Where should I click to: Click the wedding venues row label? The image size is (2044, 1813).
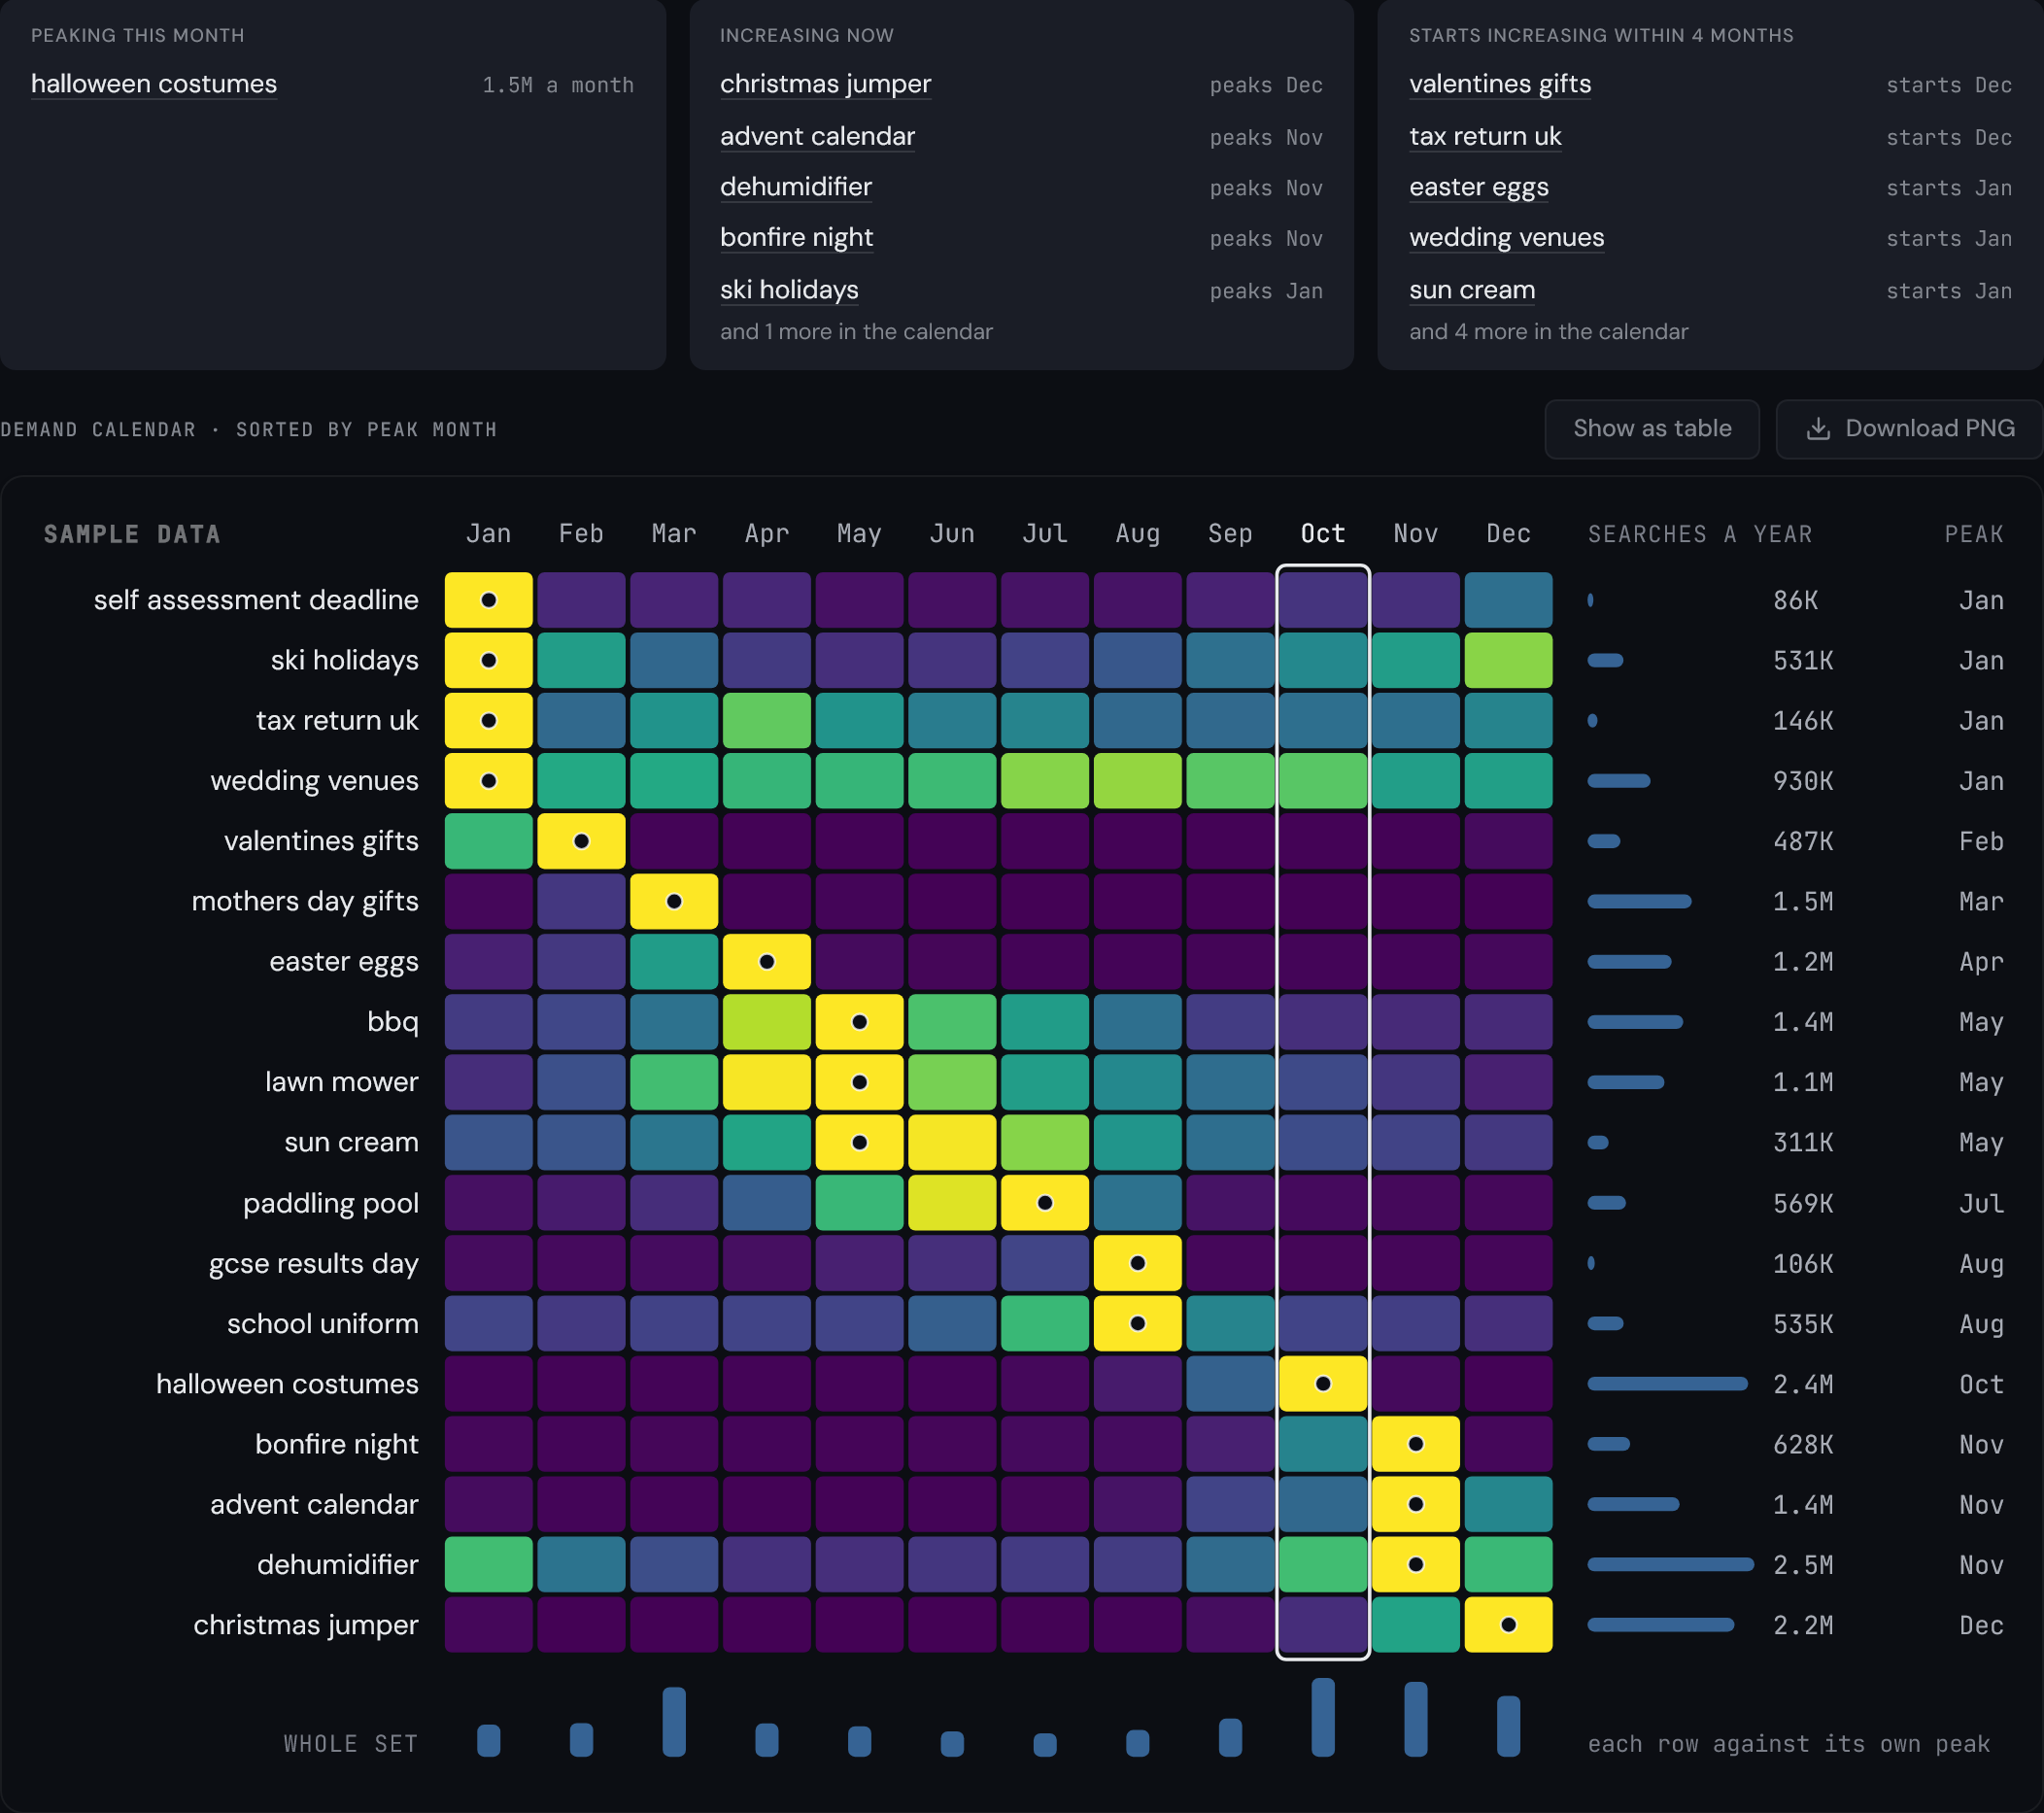point(314,781)
